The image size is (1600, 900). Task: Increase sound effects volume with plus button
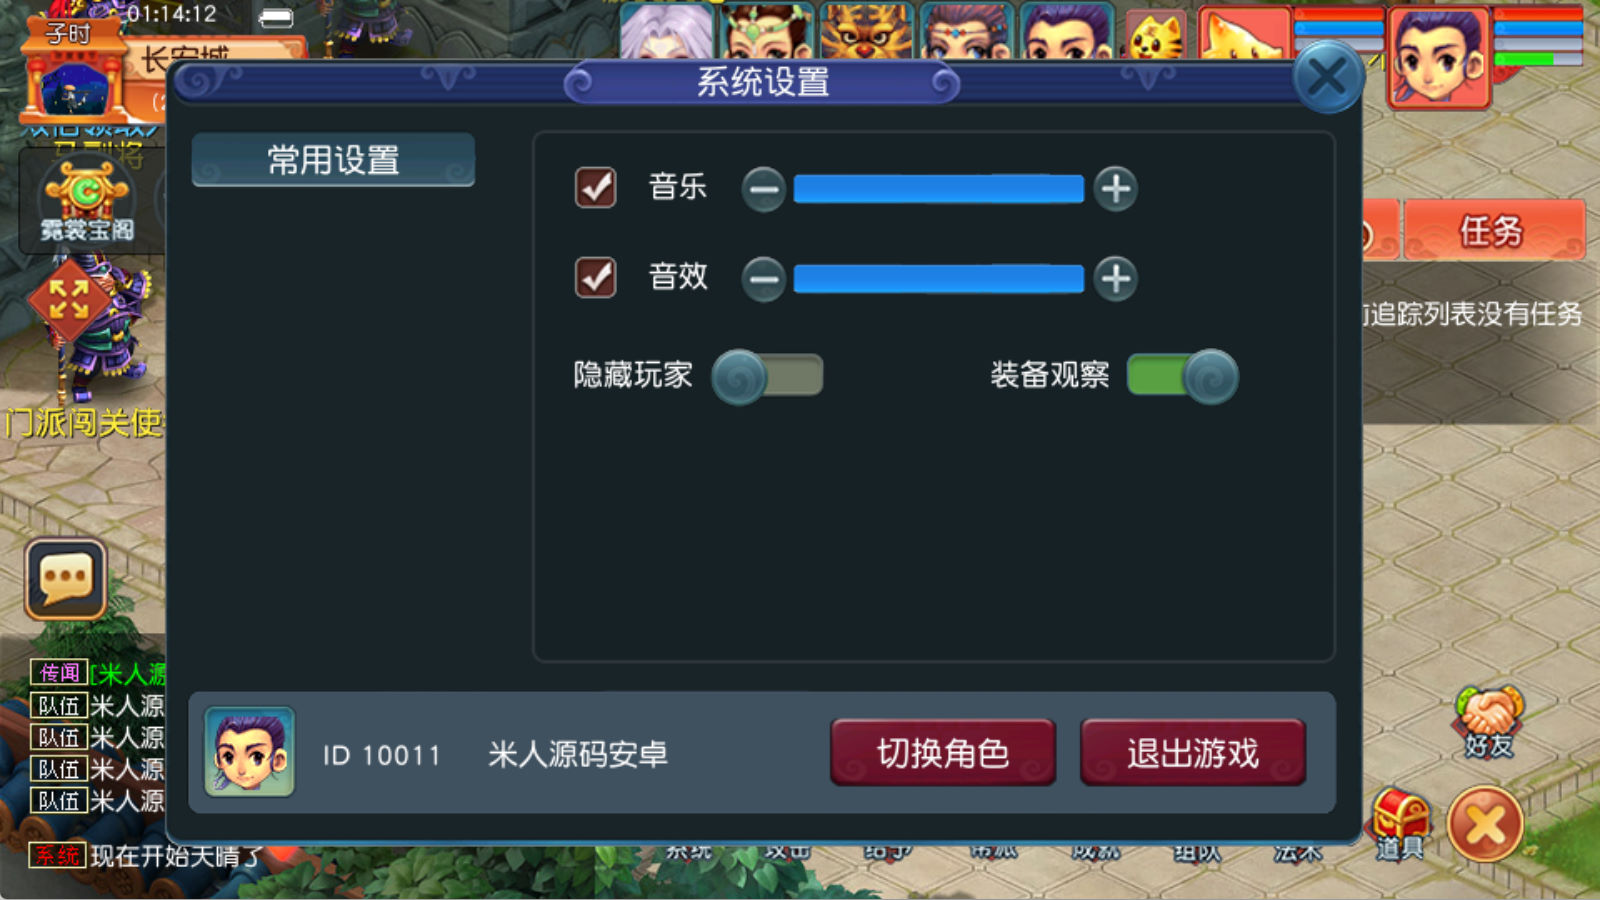[x=1115, y=278]
